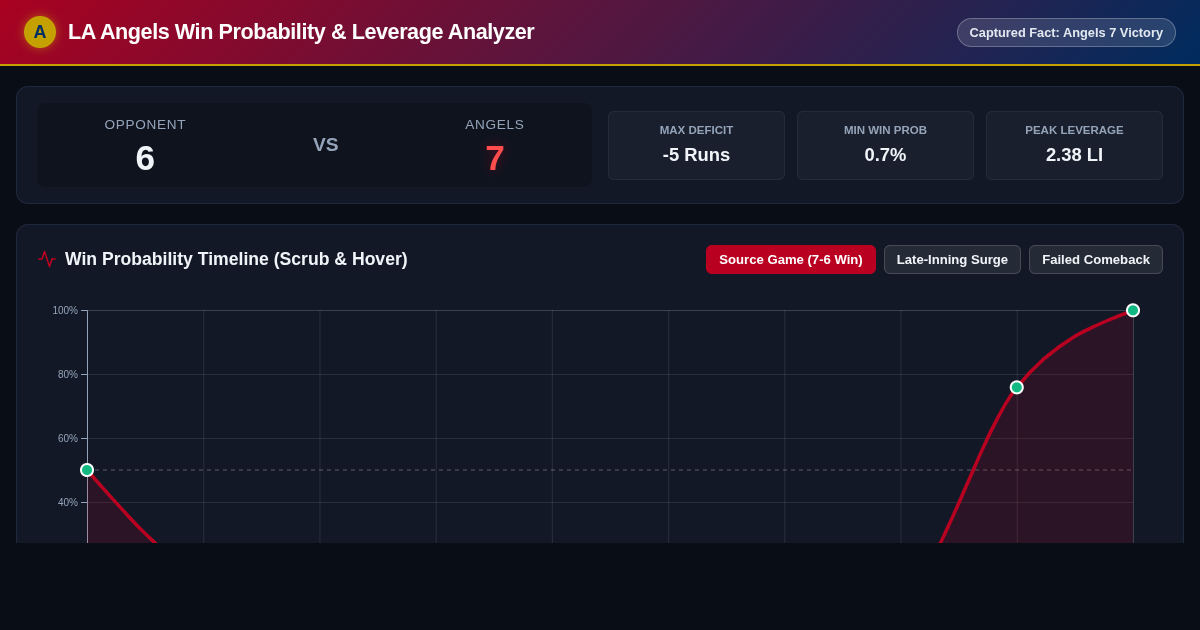This screenshot has width=1200, height=630.
Task: Click the Captured Fact: Angels 7 Victory badge
Action: (1066, 32)
